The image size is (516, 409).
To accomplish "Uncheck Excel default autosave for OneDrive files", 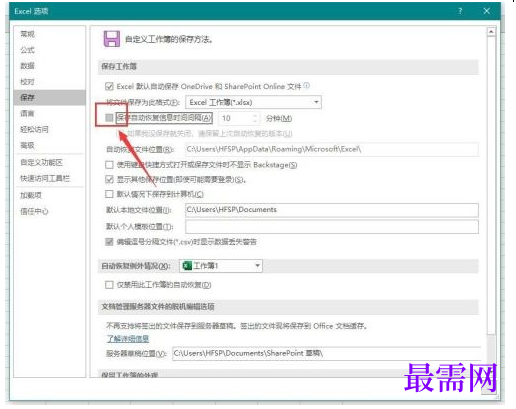I will pyautogui.click(x=109, y=87).
